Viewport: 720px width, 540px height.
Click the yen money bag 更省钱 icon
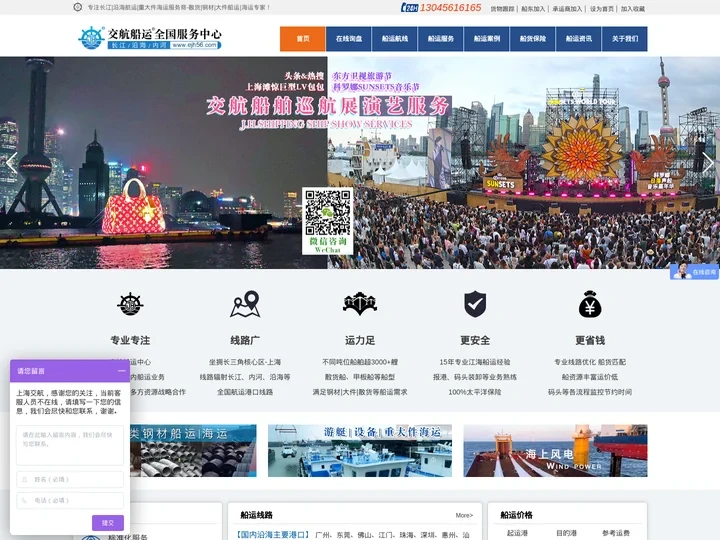[590, 304]
